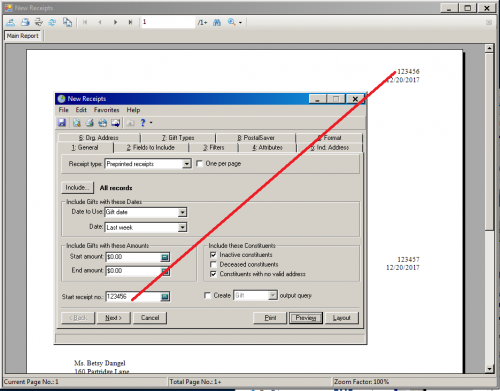Open the Date dropdown showing Last week
The image size is (500, 391).
pyautogui.click(x=182, y=228)
